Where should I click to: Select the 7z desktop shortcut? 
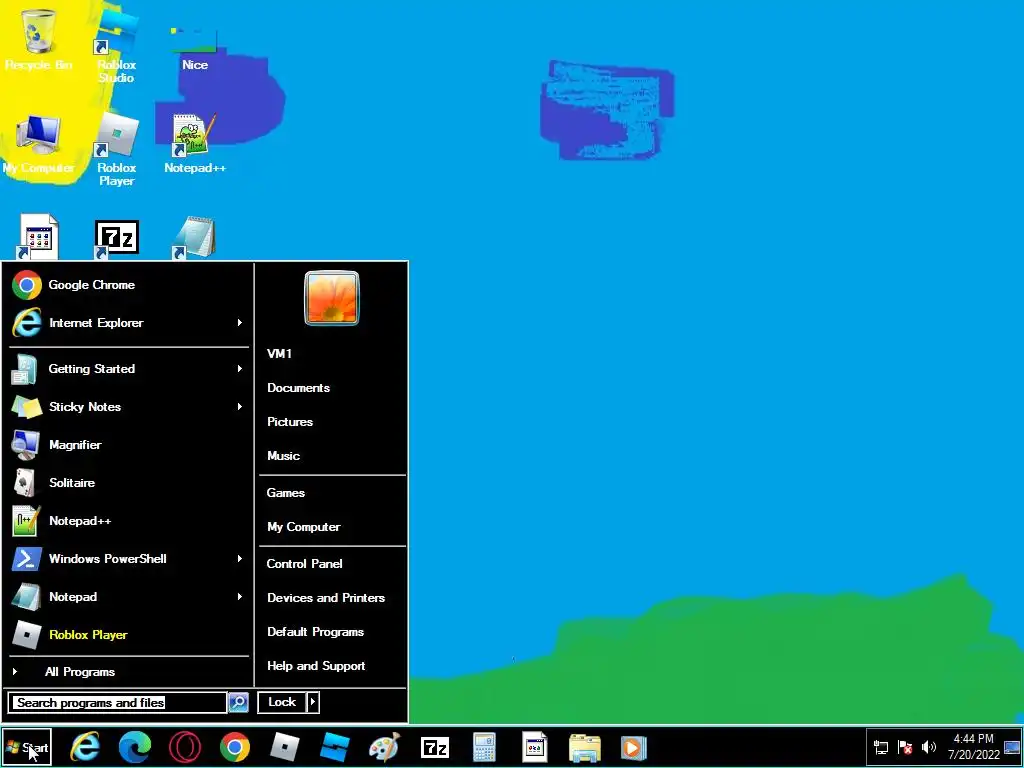point(116,238)
